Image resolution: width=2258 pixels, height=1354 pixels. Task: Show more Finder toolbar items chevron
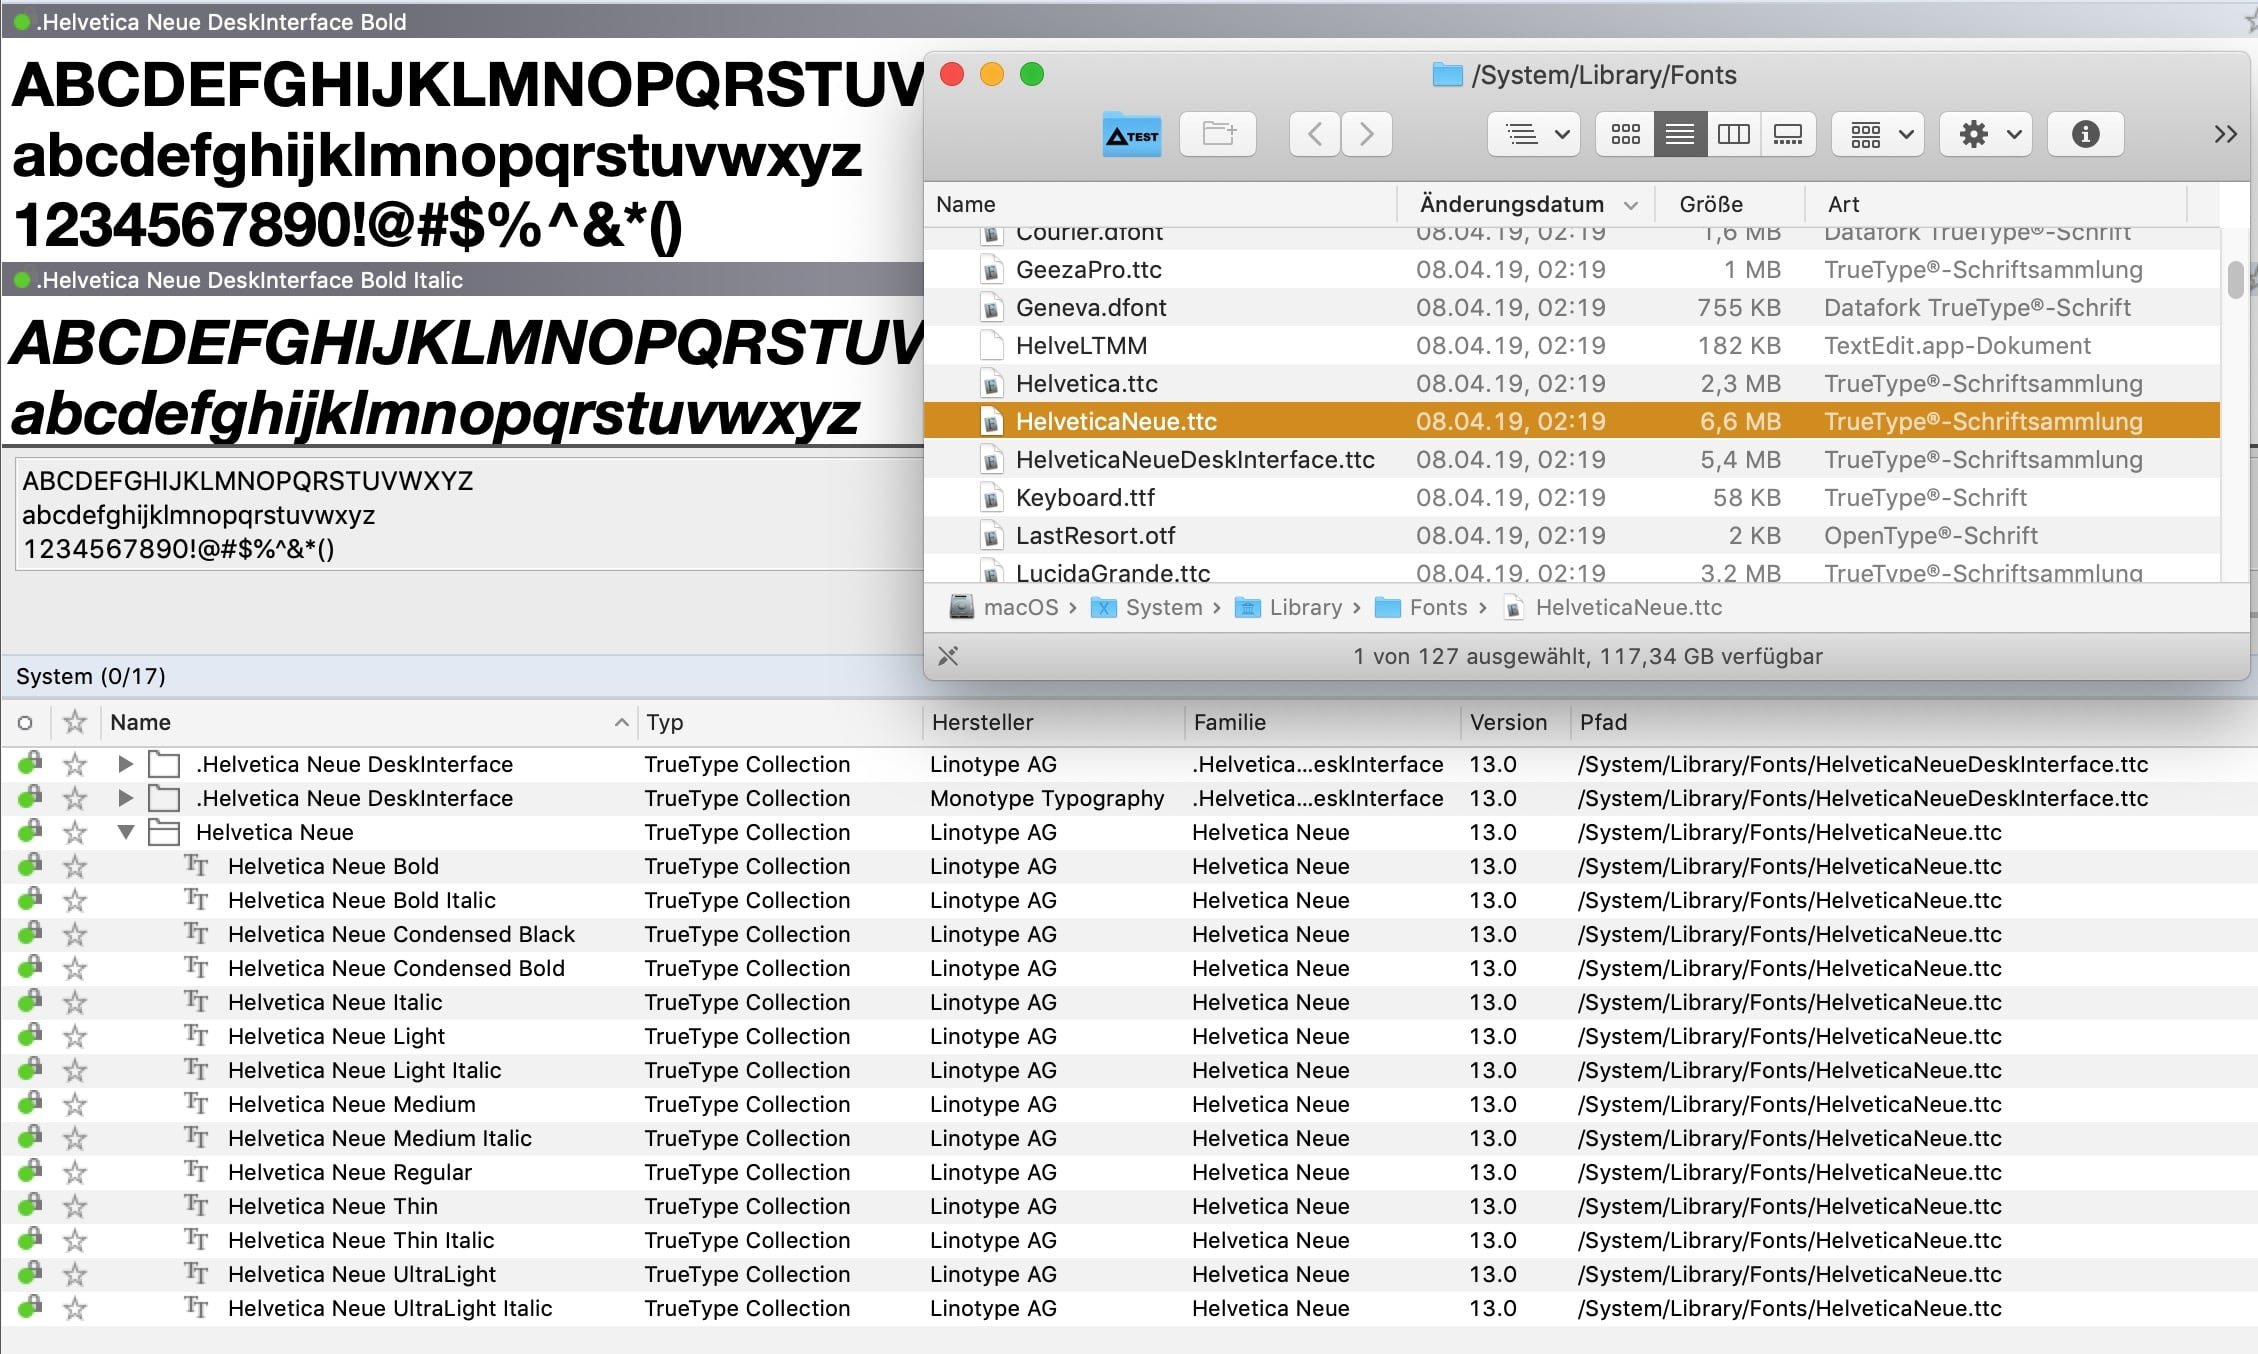click(x=2225, y=134)
